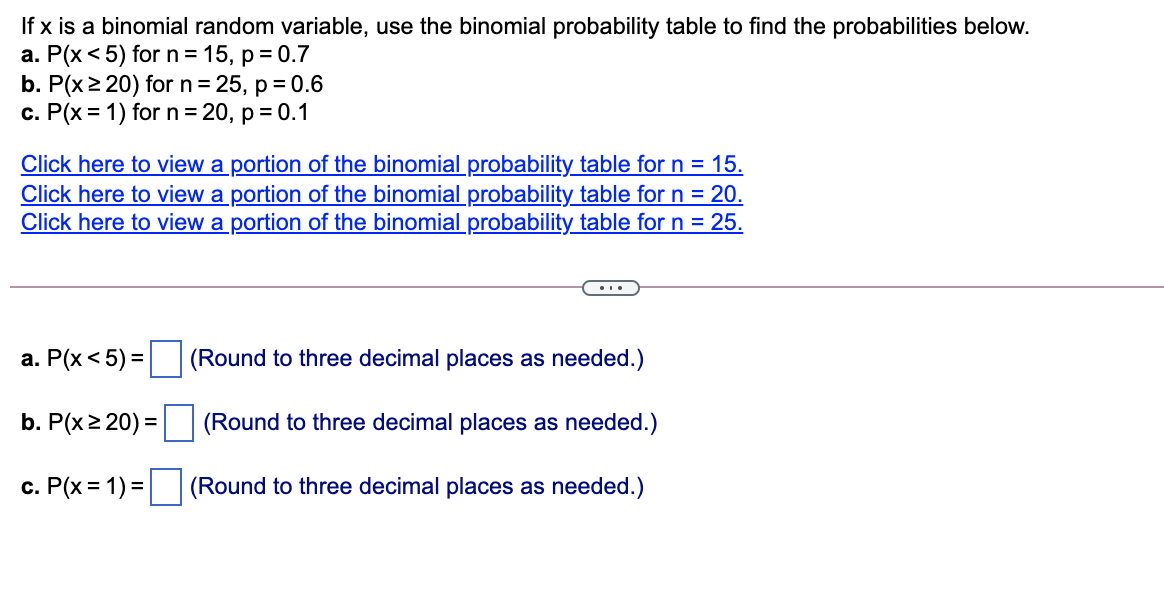
Task: Click rounding hint next to part a answer
Action: pyautogui.click(x=418, y=358)
